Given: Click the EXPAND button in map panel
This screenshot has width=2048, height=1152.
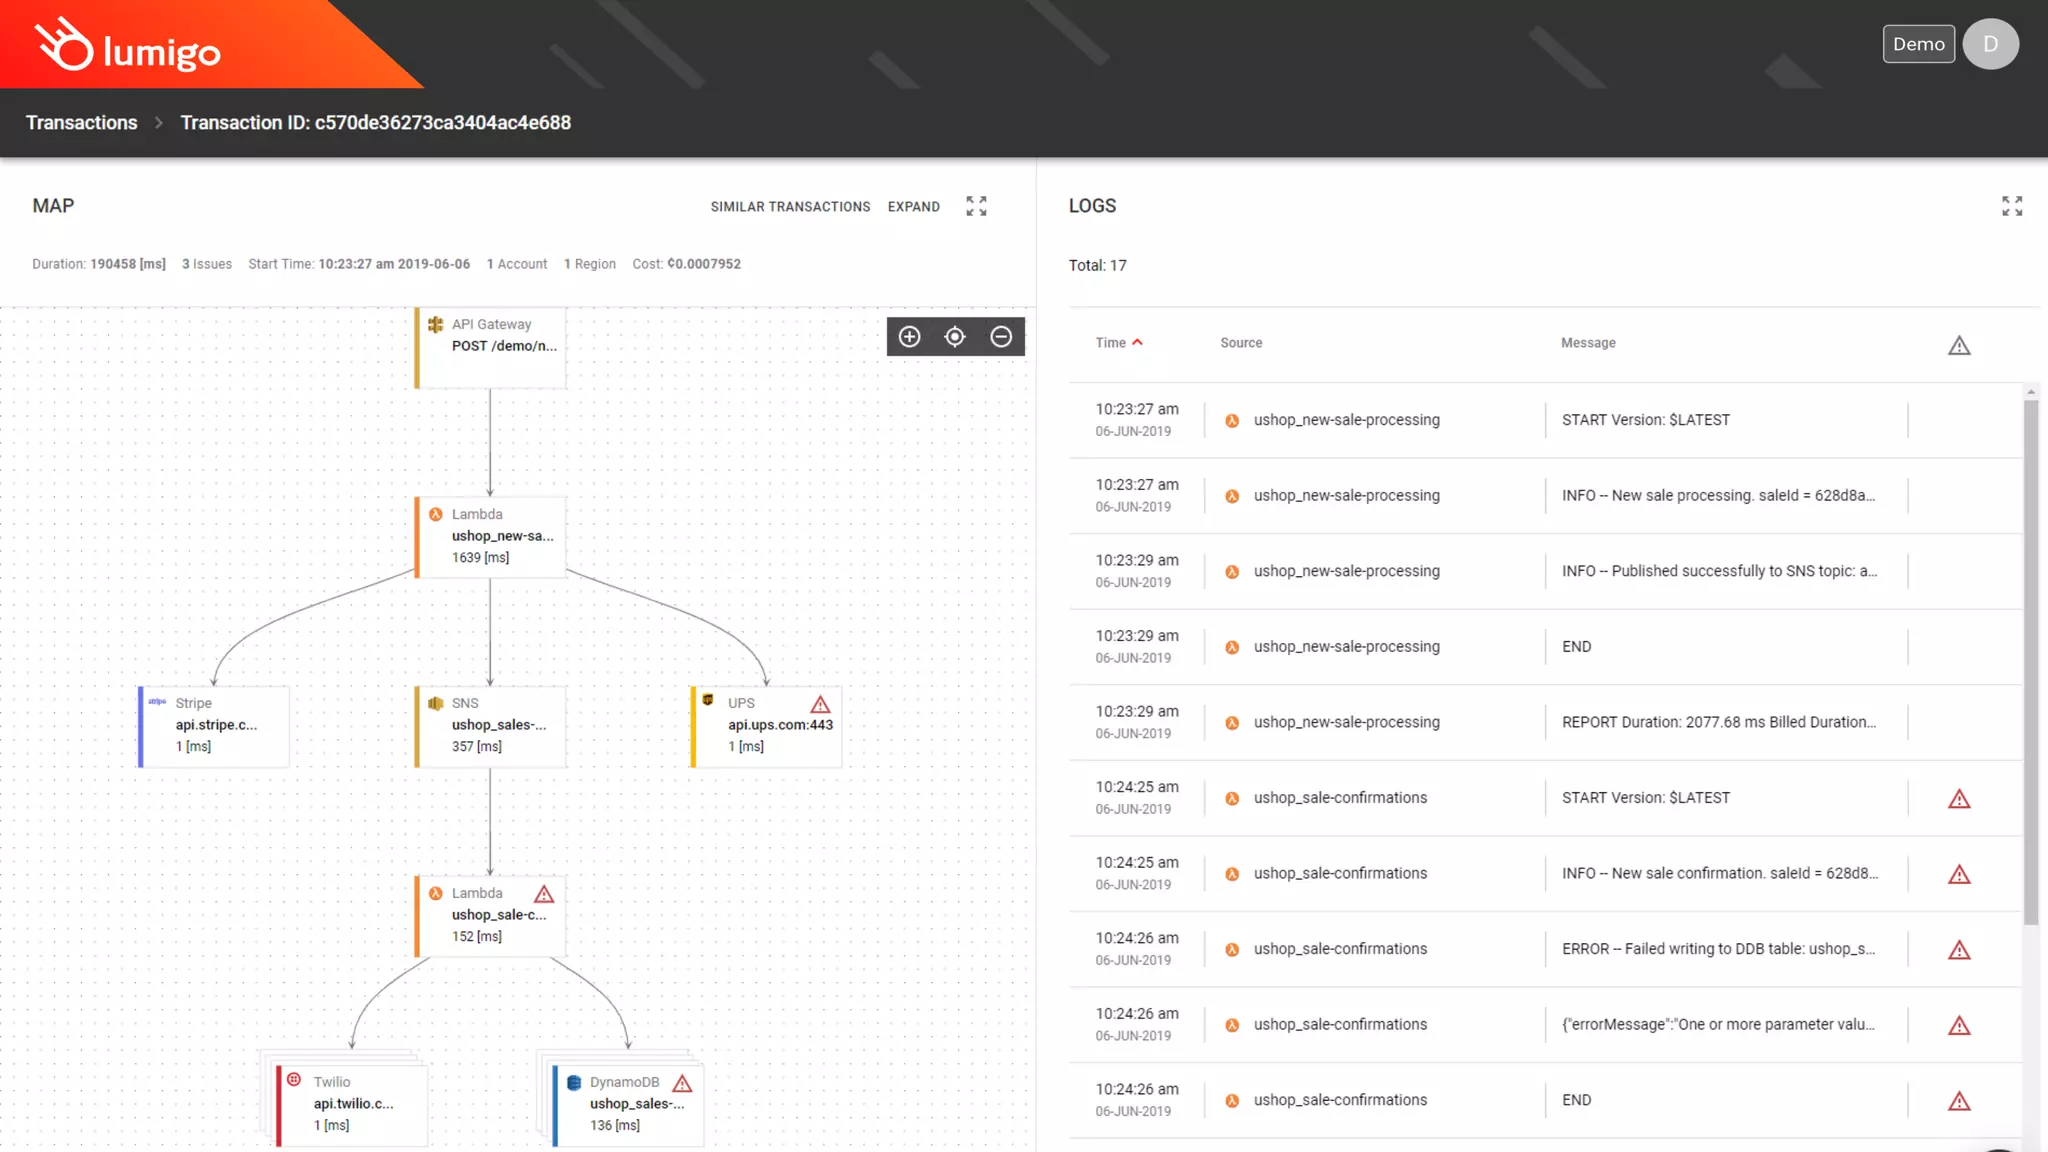Looking at the screenshot, I should click(913, 207).
